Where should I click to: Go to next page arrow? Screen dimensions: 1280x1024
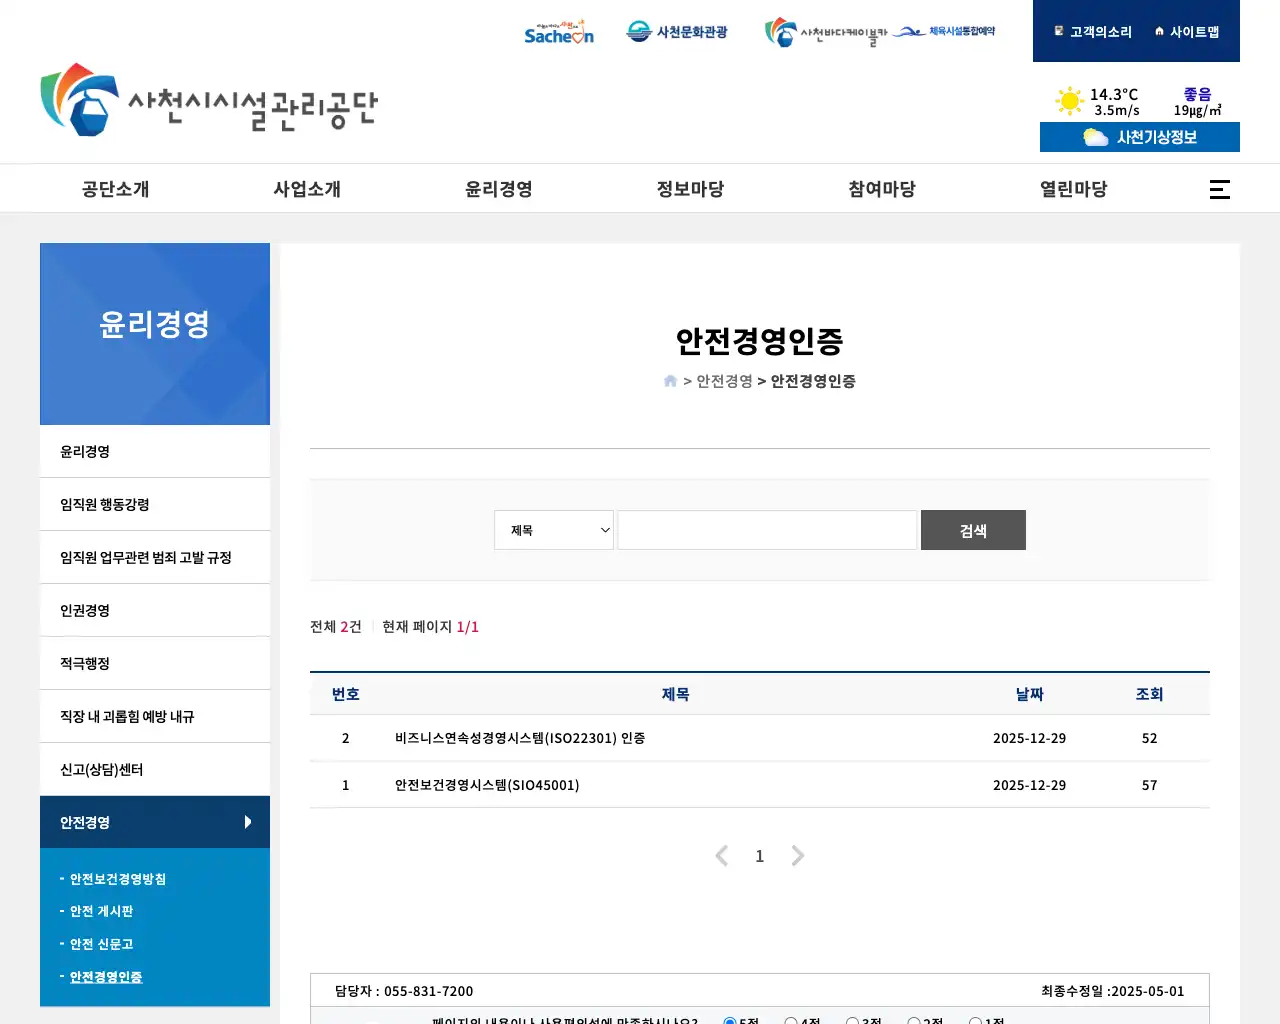tap(797, 856)
